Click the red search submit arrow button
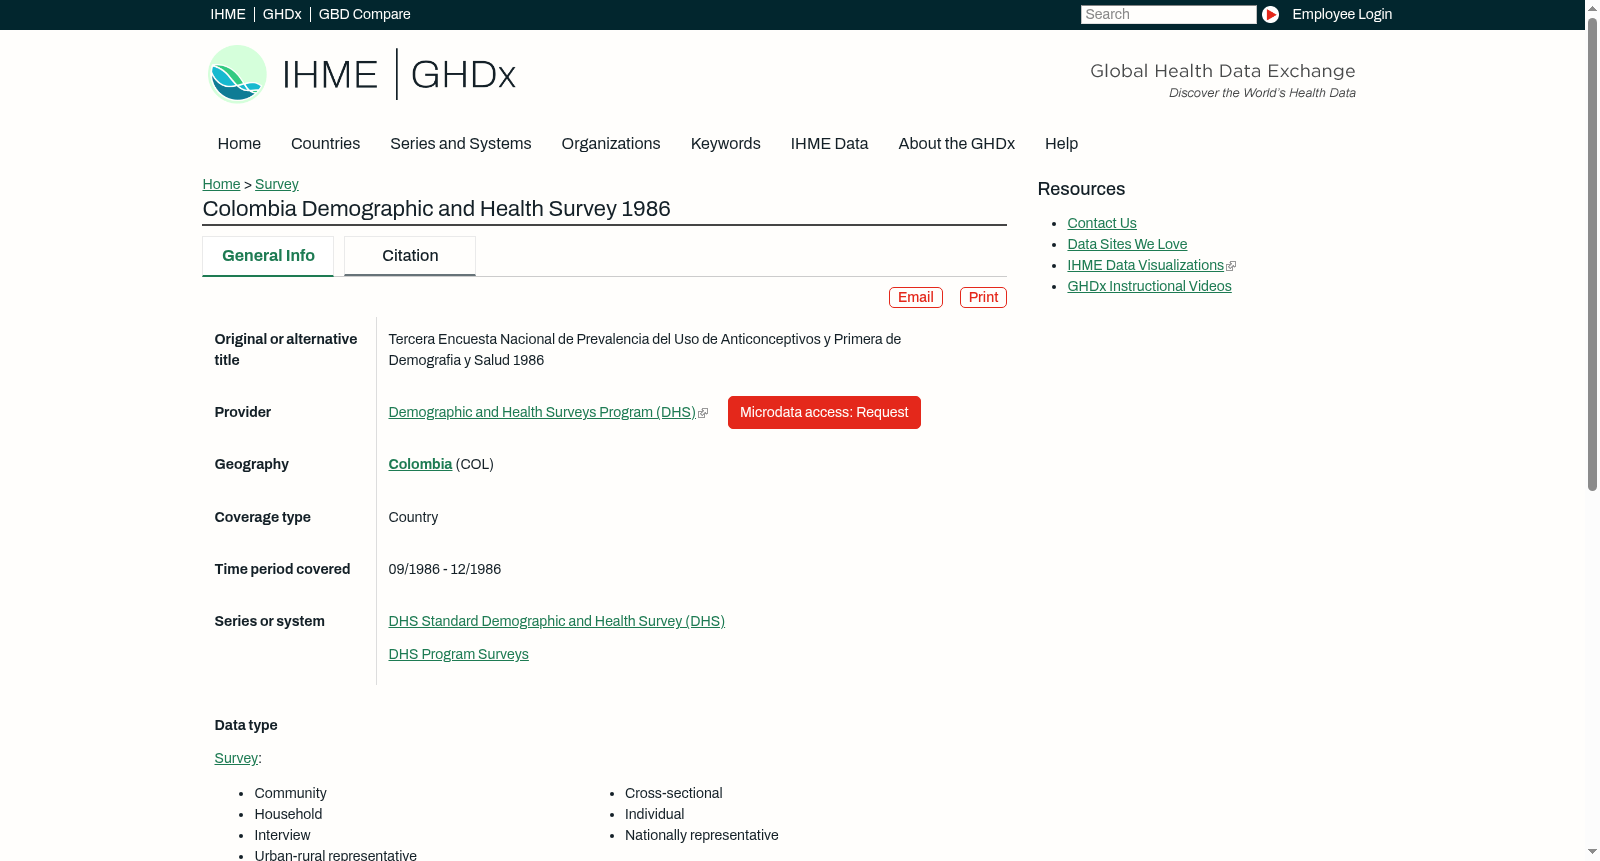 point(1270,14)
